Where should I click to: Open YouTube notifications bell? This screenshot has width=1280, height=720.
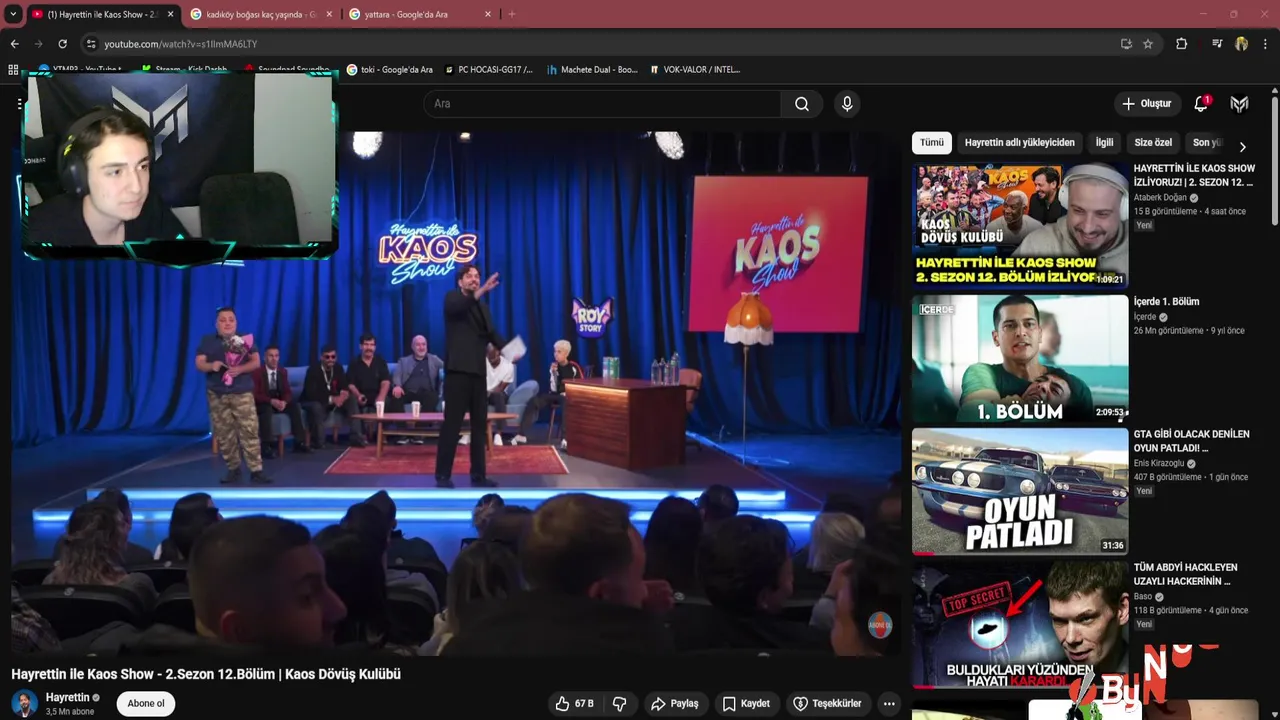pyautogui.click(x=1202, y=104)
